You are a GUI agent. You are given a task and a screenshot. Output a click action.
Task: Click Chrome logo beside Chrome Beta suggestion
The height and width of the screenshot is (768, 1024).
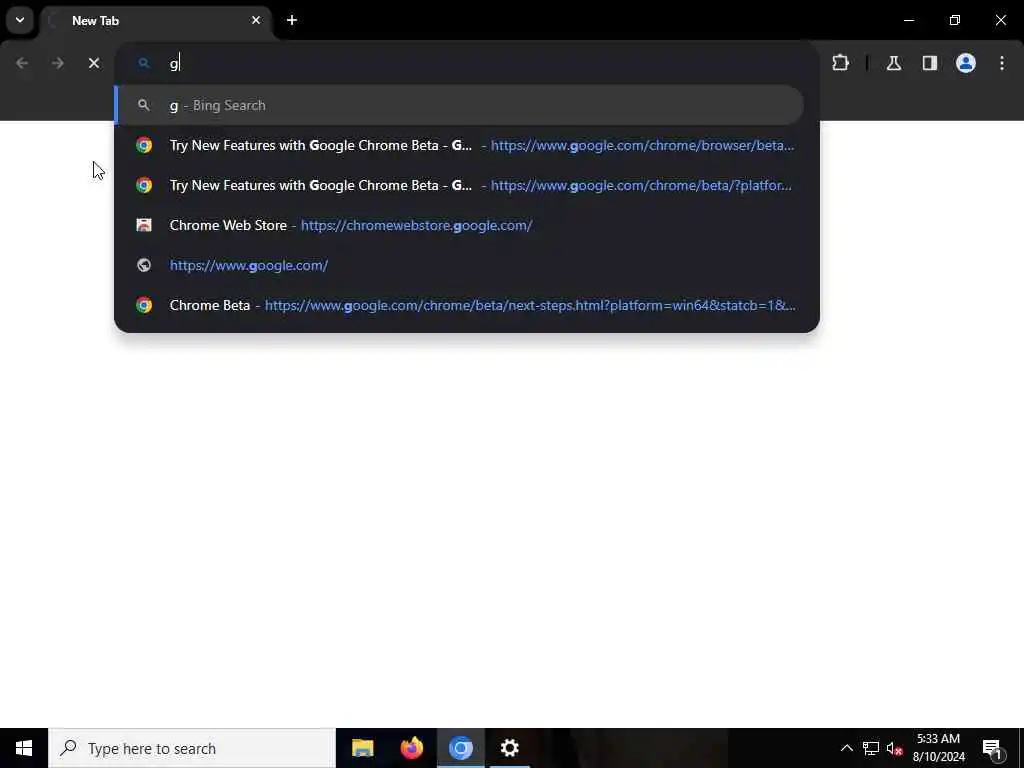(x=144, y=305)
